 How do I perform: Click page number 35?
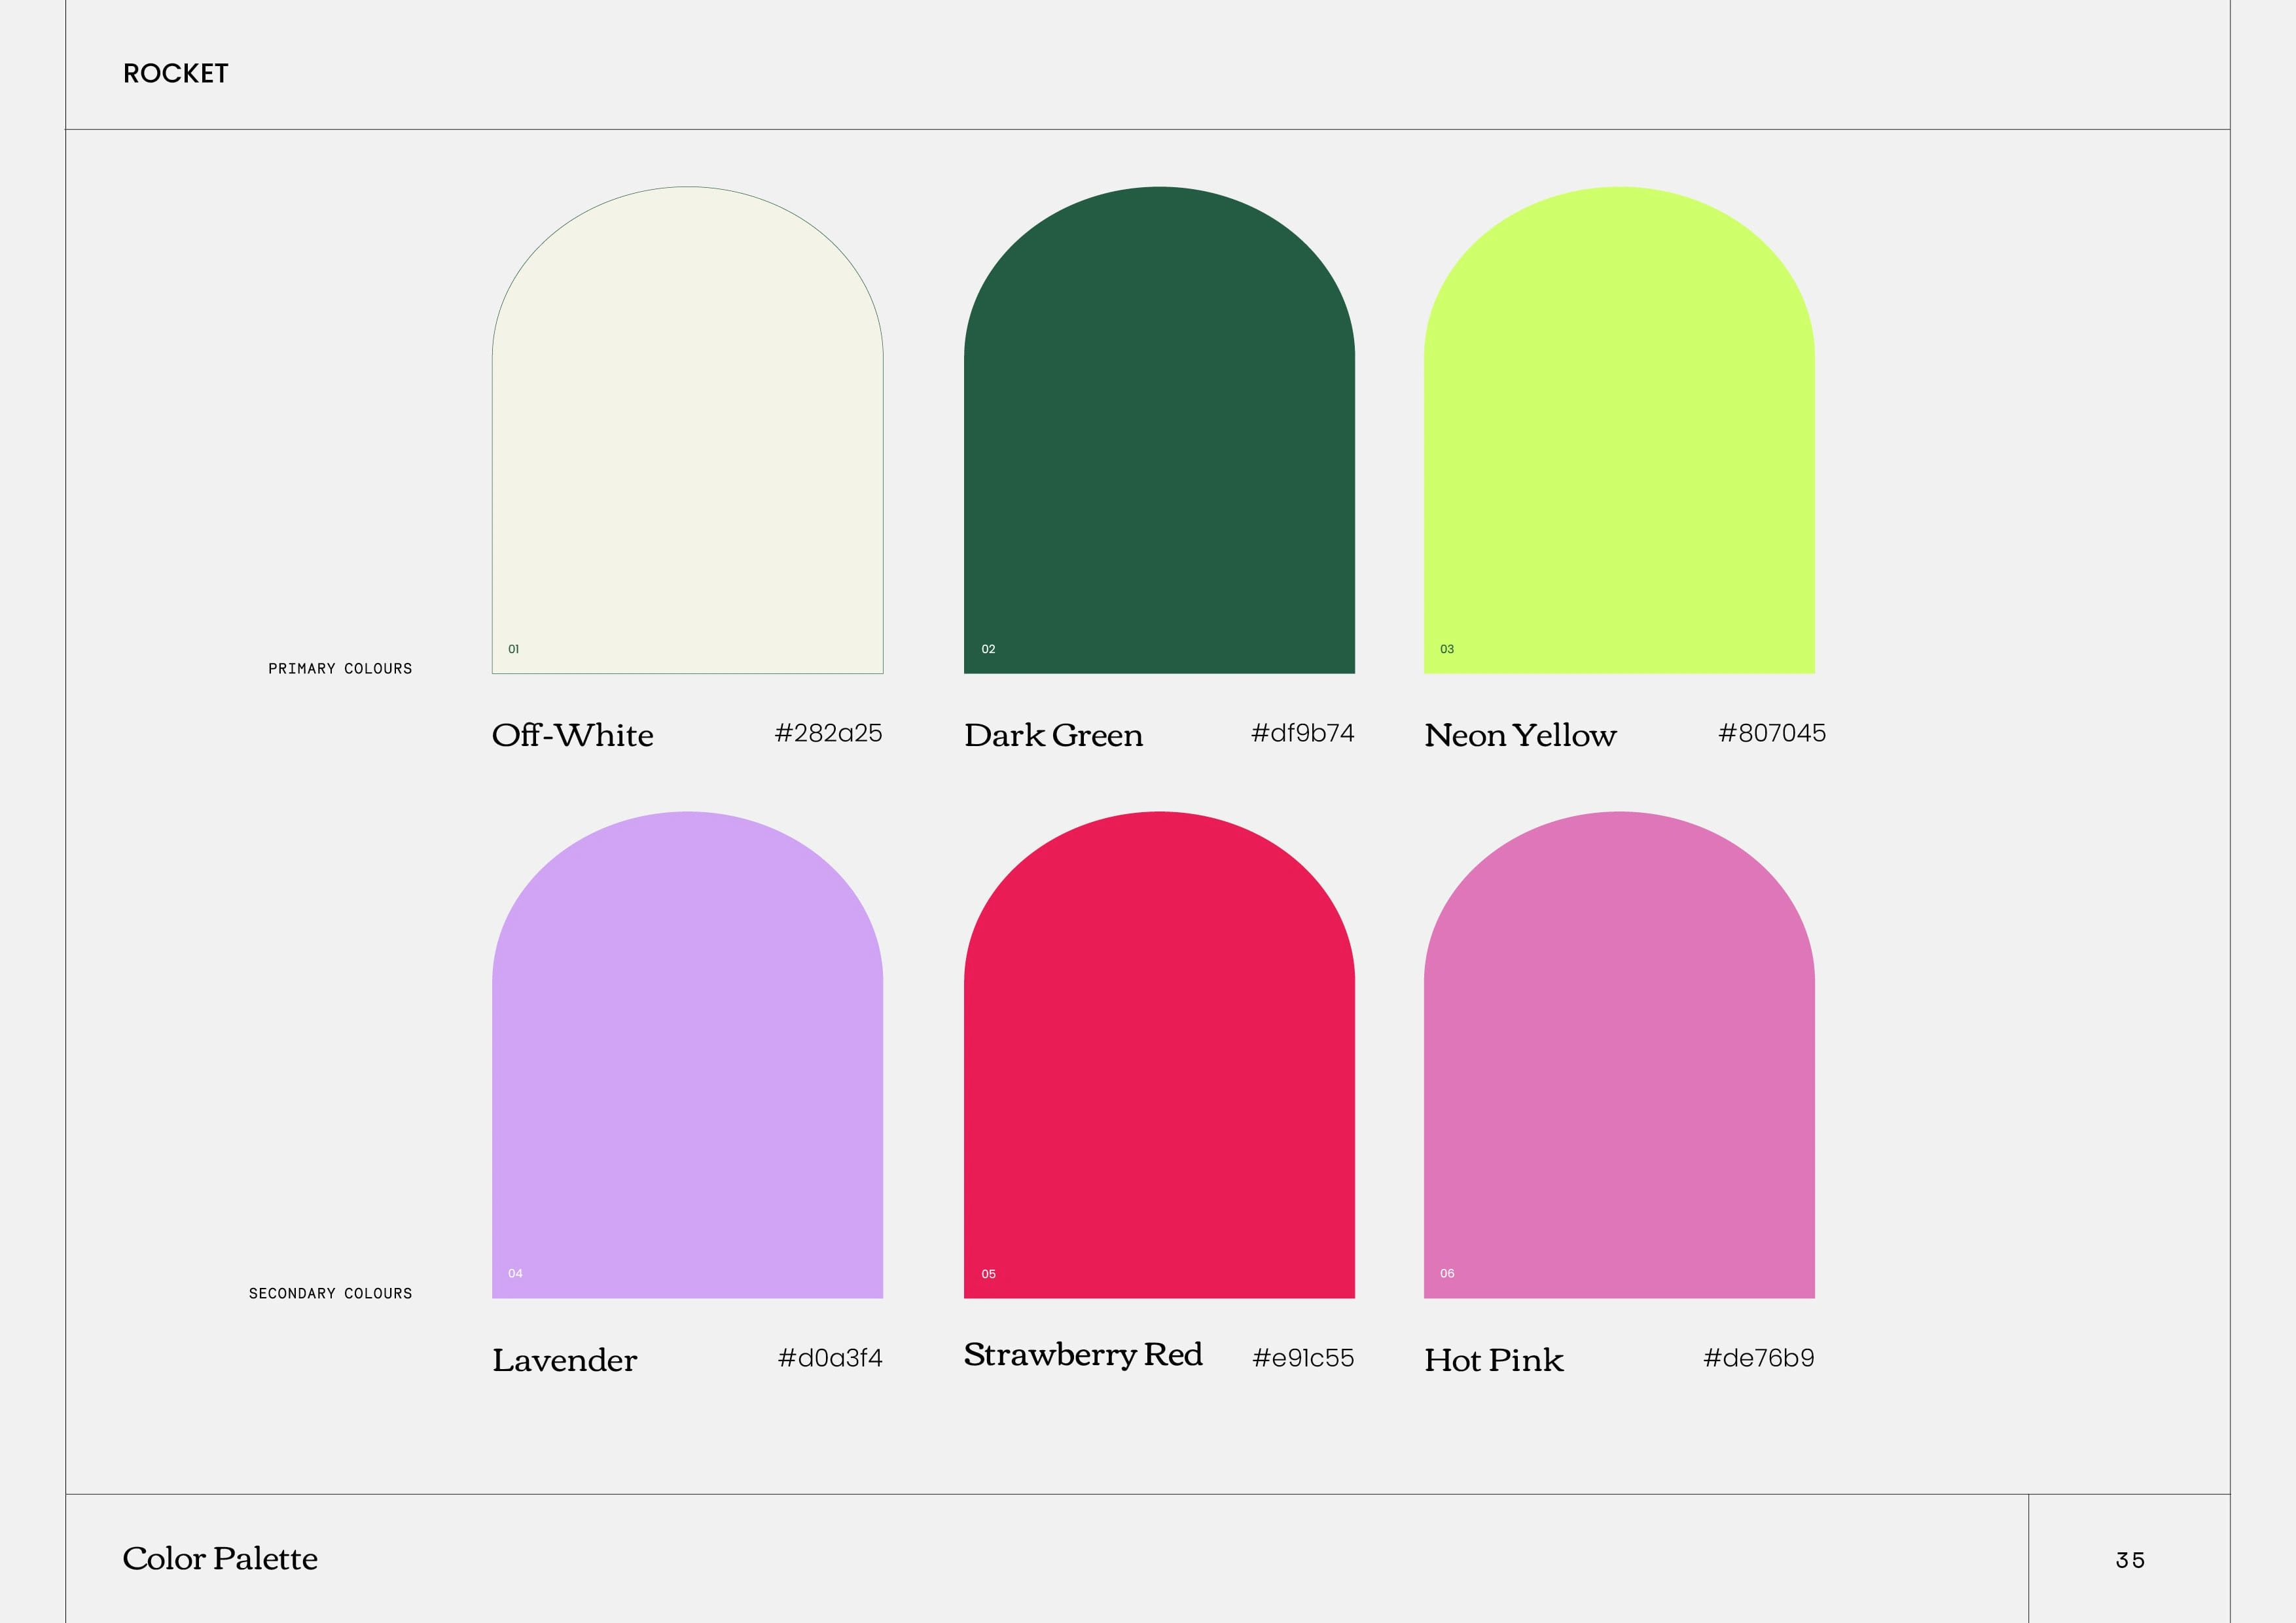click(2130, 1560)
